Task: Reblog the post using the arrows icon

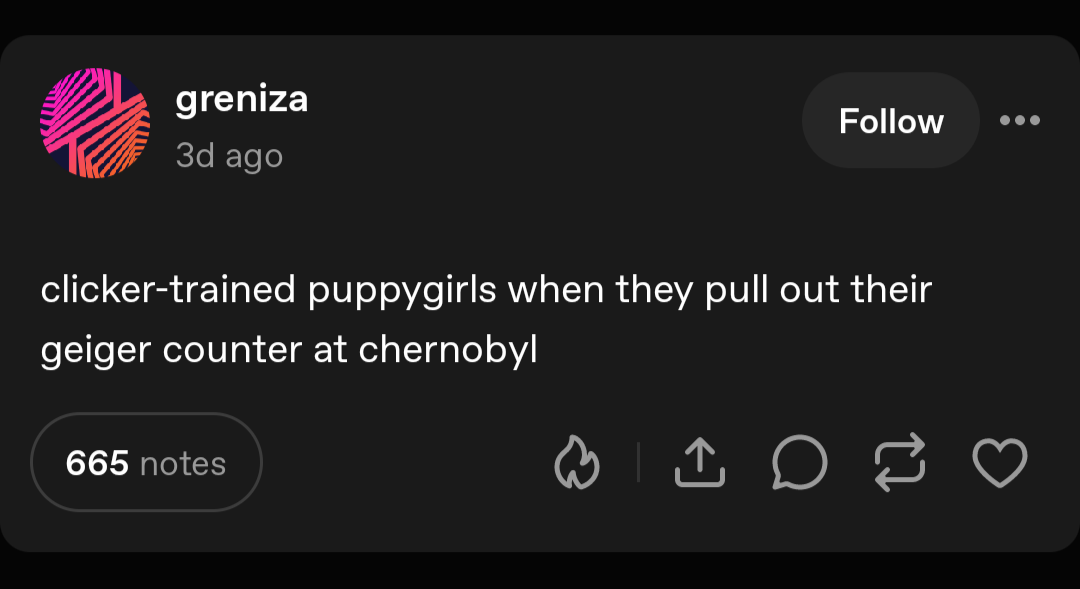Action: pos(900,463)
